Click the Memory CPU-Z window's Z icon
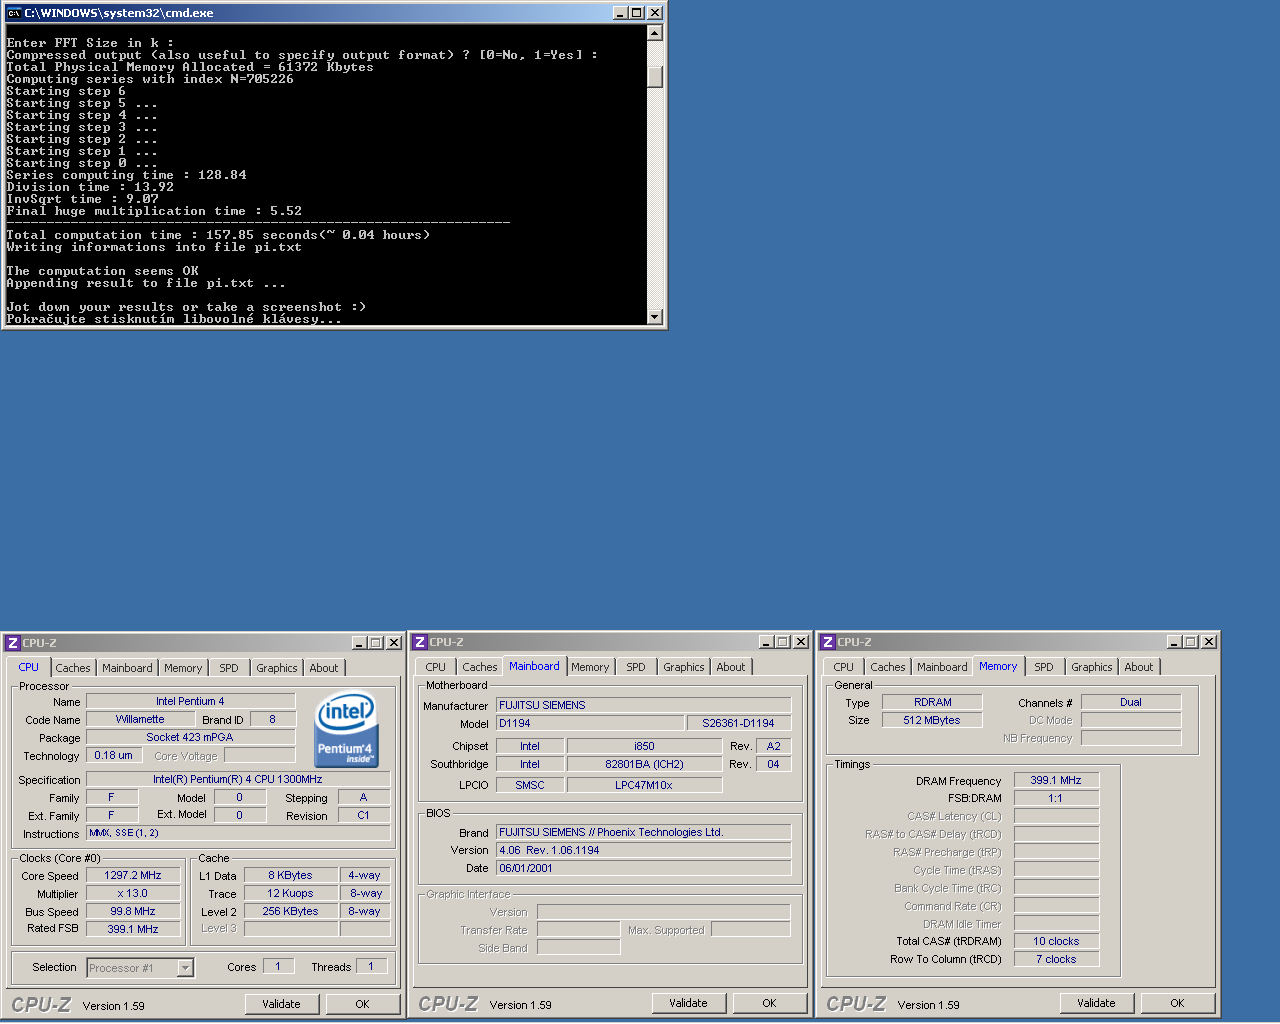The height and width of the screenshot is (1024, 1280). tap(828, 642)
